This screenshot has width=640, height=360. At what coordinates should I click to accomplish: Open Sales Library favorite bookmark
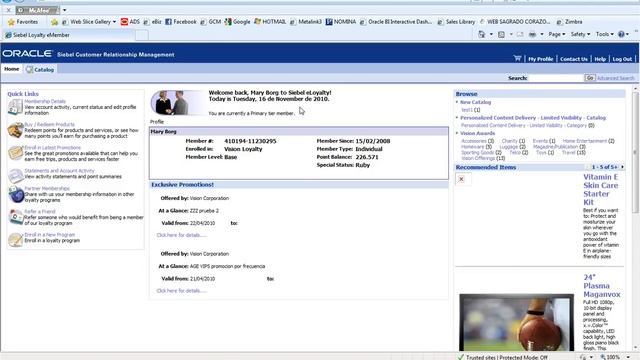click(x=456, y=22)
